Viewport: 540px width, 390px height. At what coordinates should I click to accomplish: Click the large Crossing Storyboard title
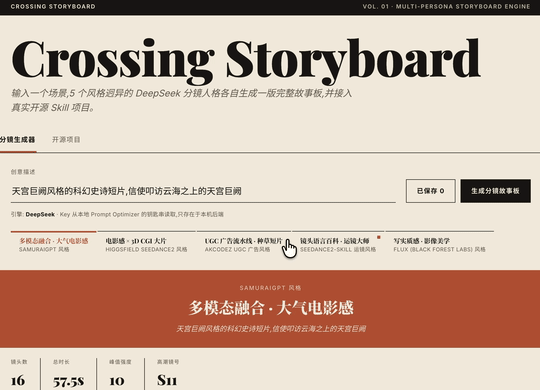tap(246, 61)
